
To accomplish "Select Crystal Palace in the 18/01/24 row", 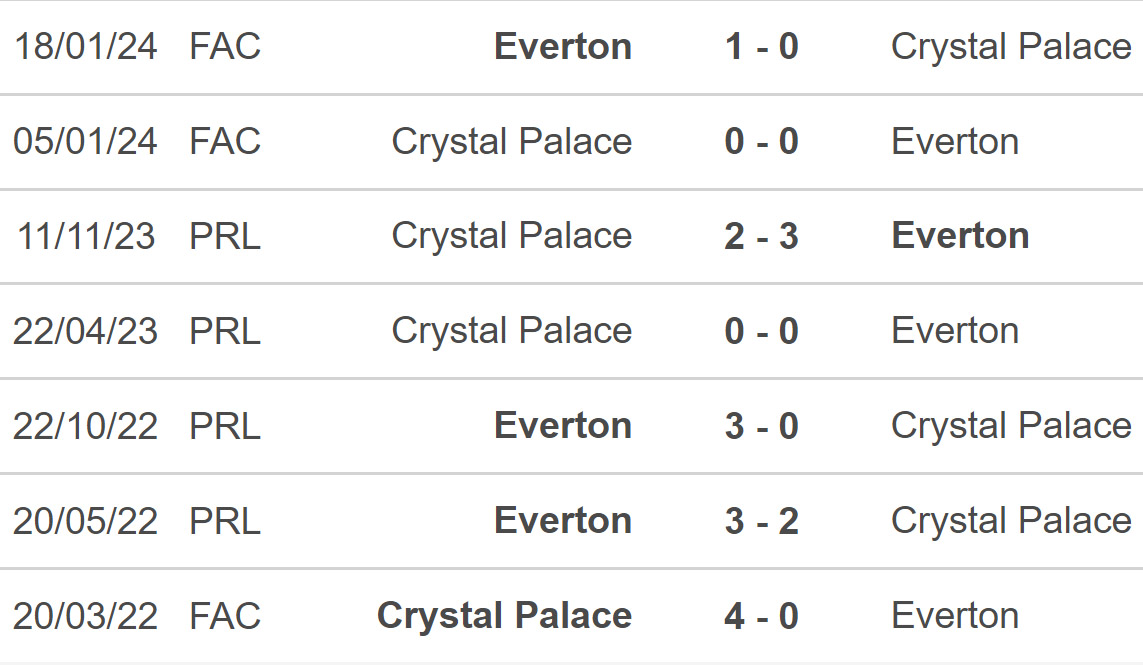I will point(1011,47).
